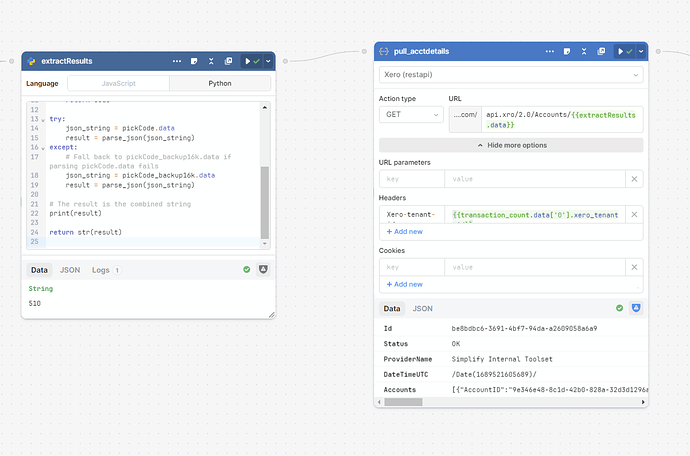Add a note to the extractResults block

tap(194, 61)
